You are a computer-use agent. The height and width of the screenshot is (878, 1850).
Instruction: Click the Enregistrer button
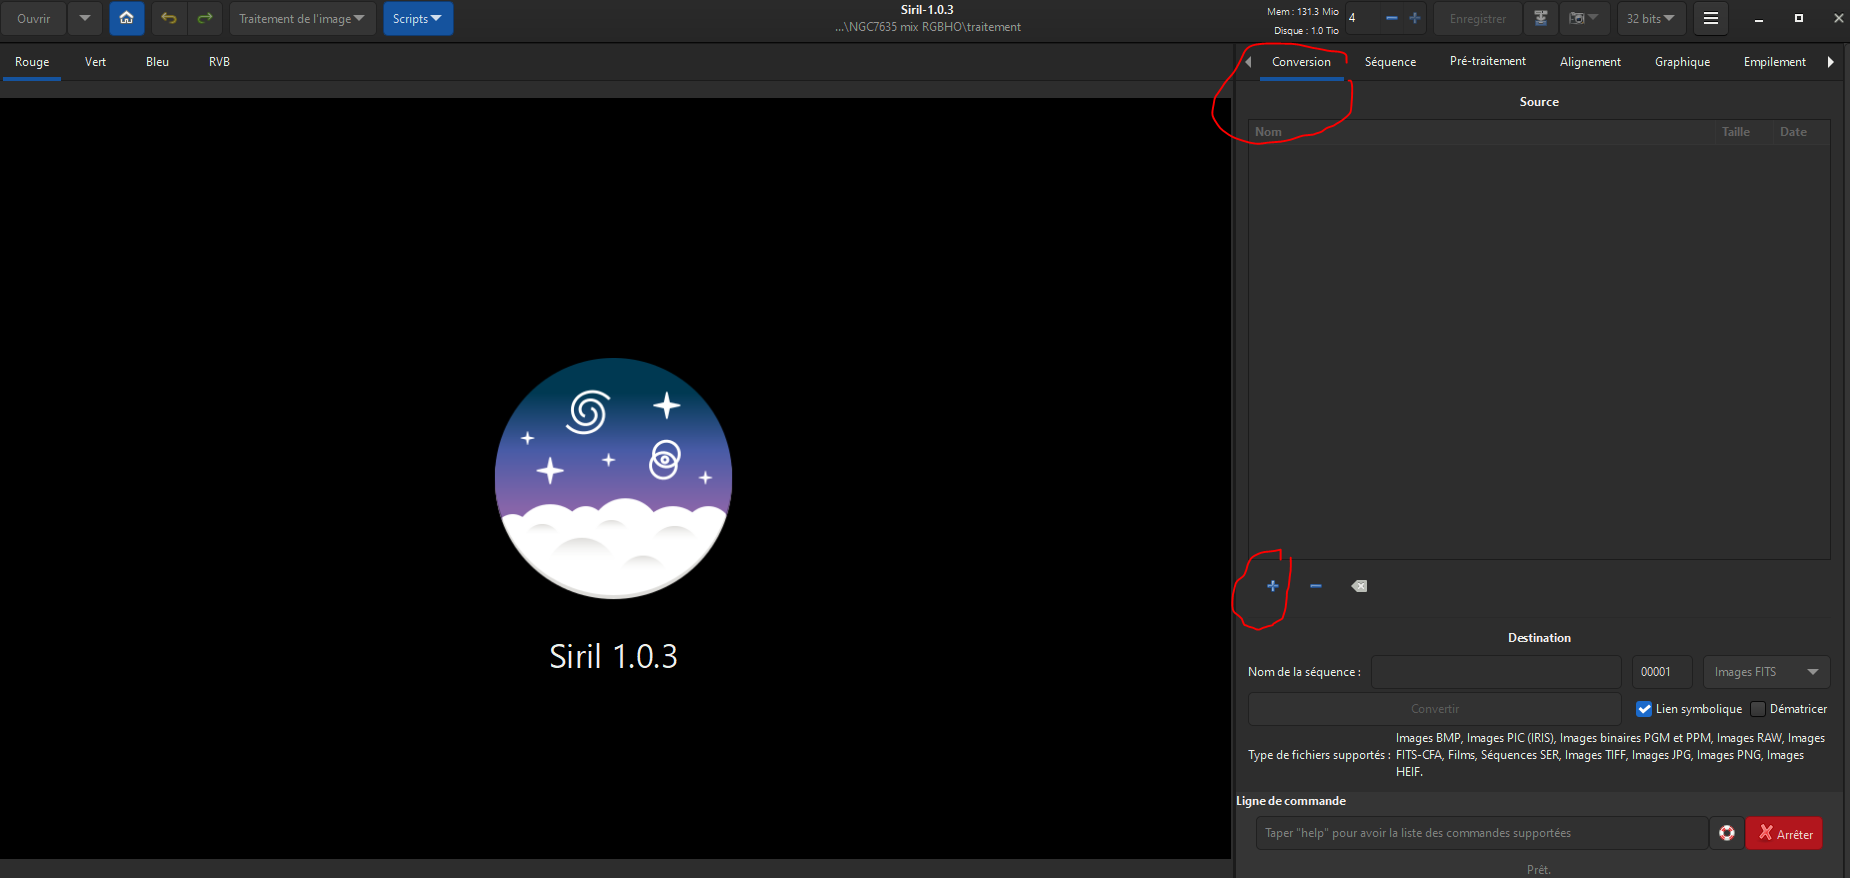point(1477,18)
